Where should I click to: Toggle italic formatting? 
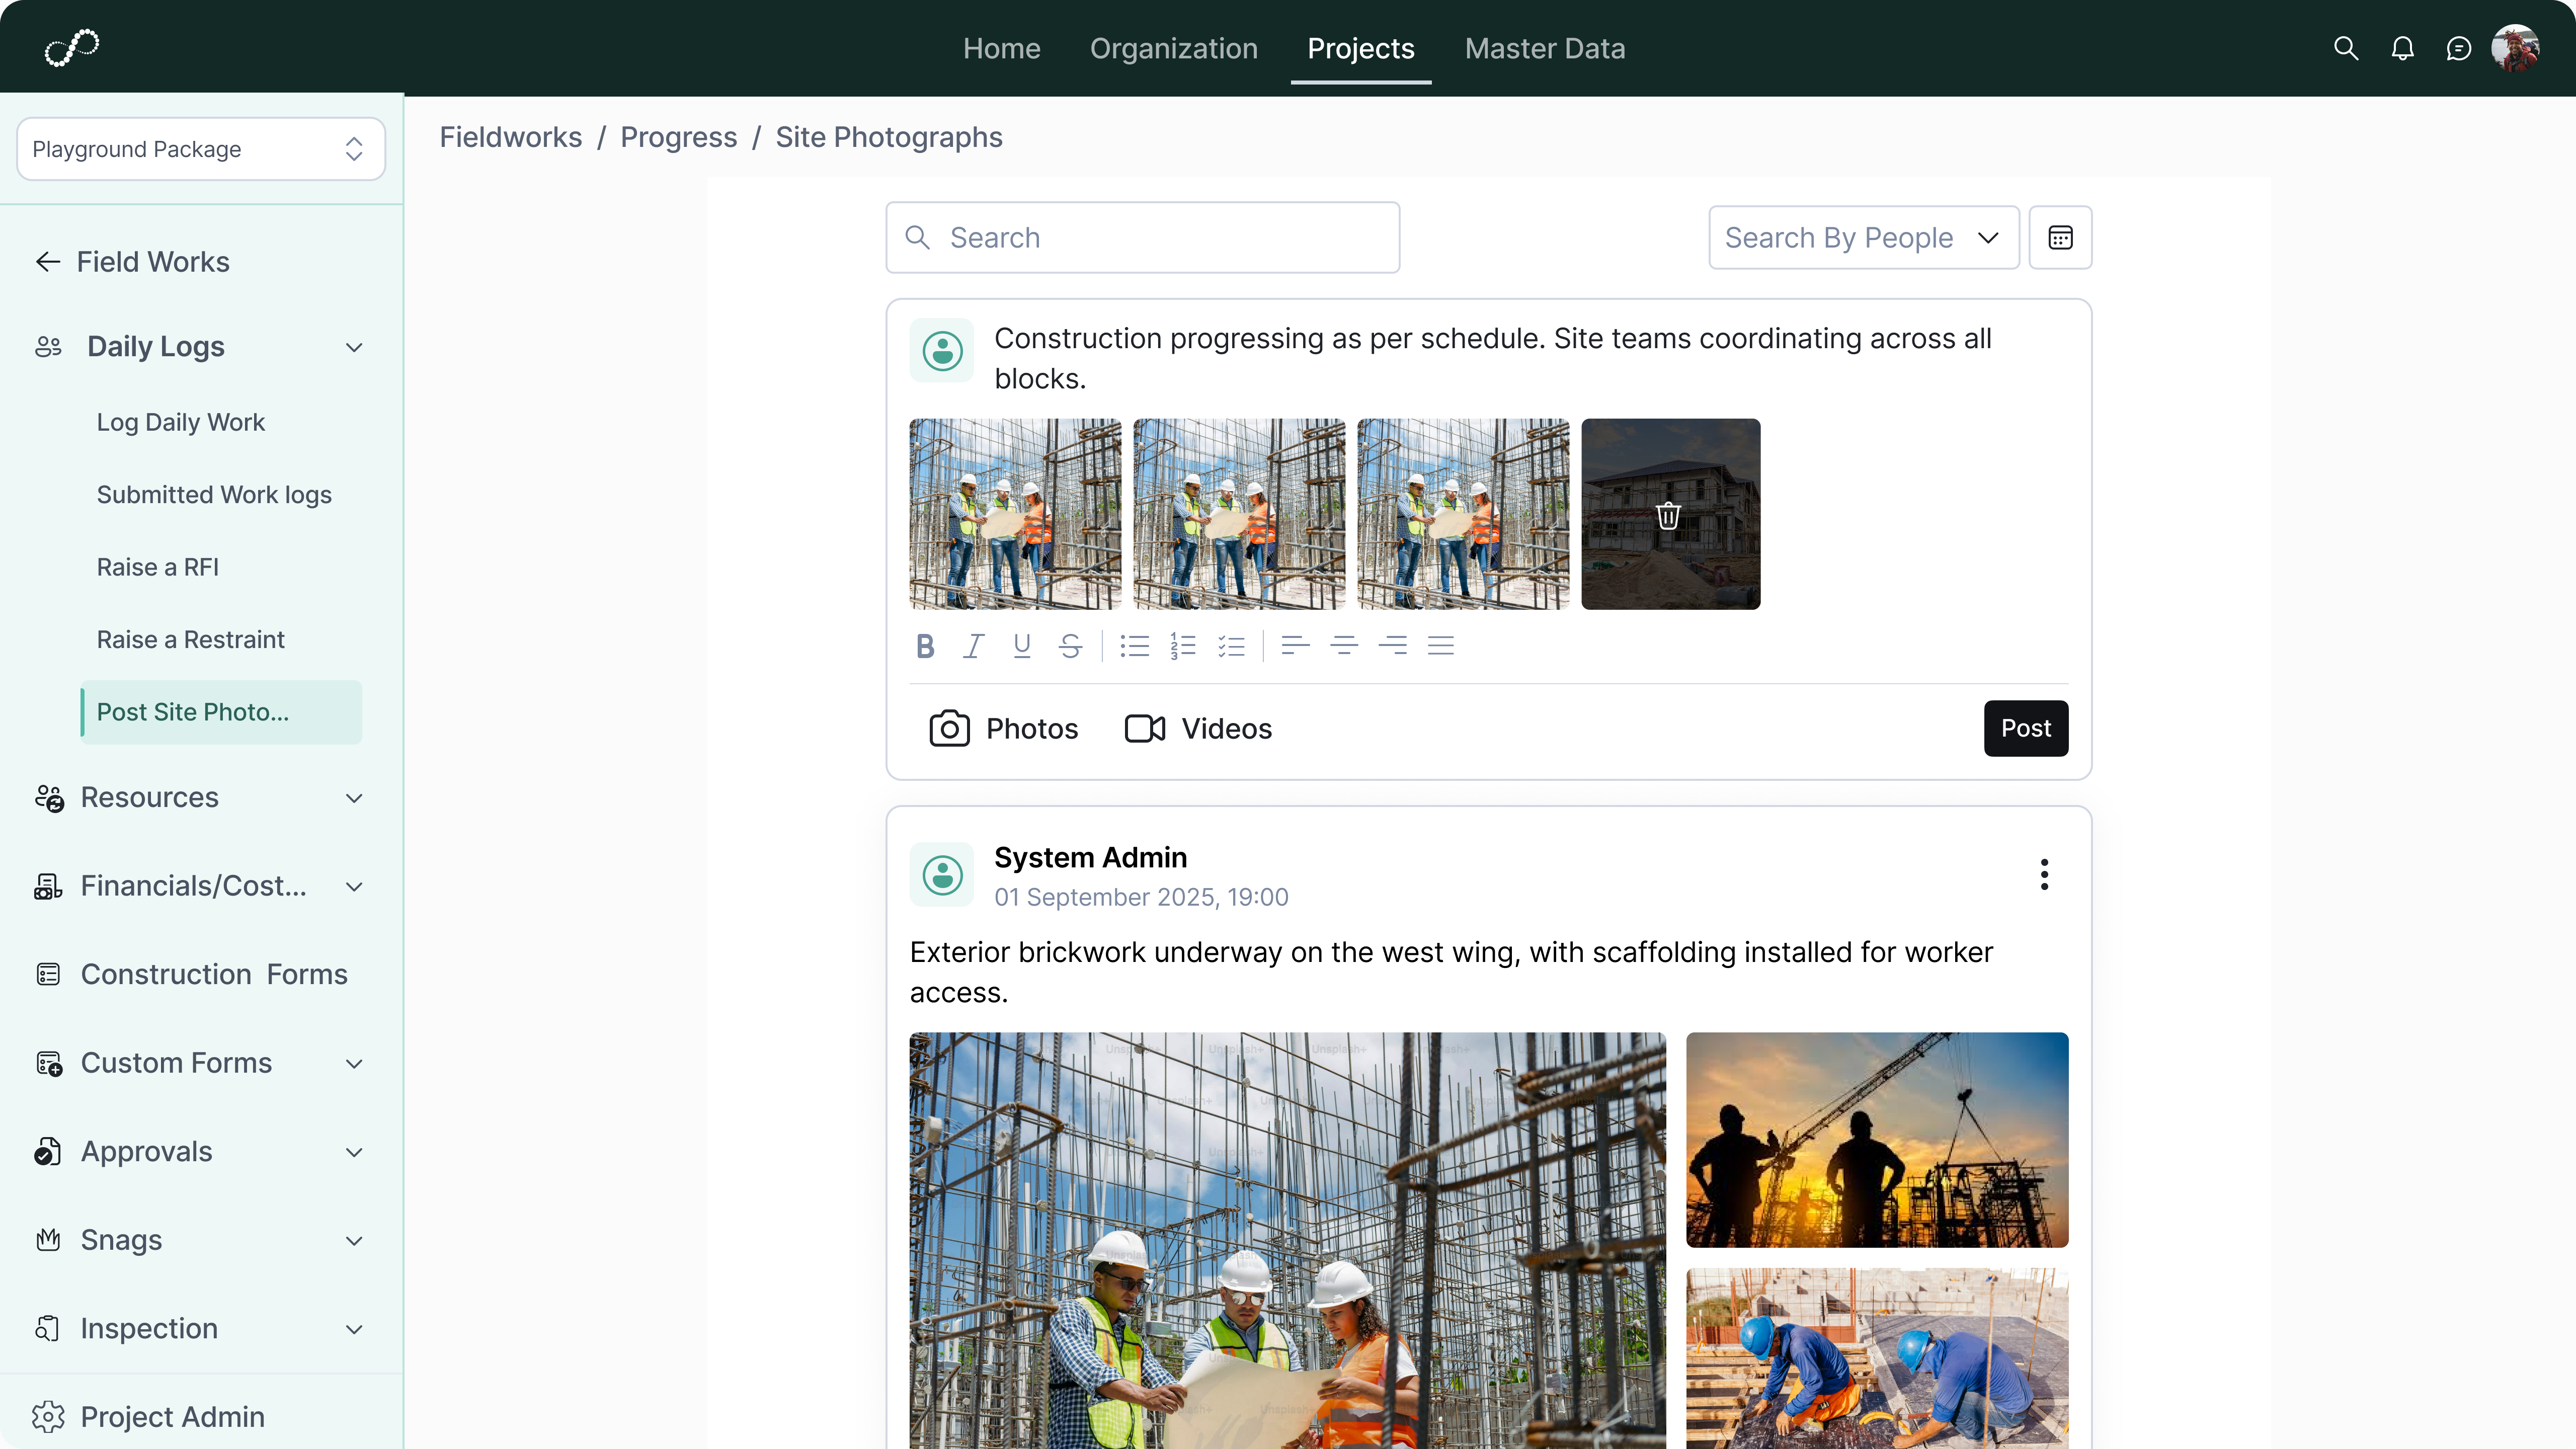(x=973, y=646)
